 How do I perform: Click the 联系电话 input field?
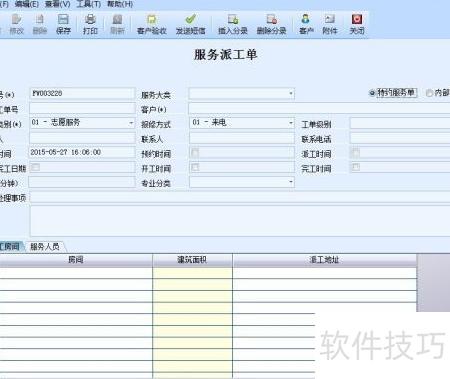pos(400,138)
